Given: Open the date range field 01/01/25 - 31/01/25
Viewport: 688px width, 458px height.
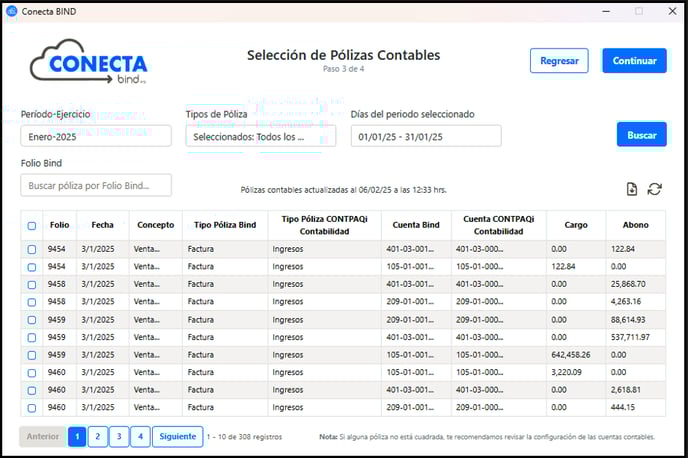Looking at the screenshot, I should (426, 136).
